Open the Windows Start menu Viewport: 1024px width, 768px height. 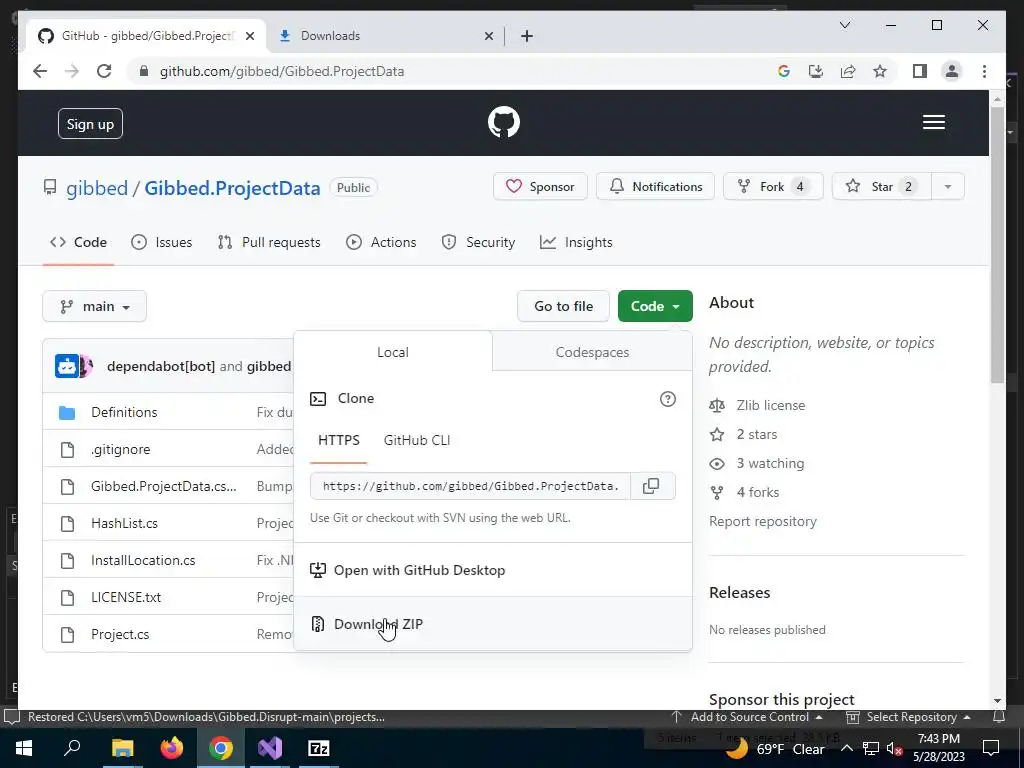(24, 748)
